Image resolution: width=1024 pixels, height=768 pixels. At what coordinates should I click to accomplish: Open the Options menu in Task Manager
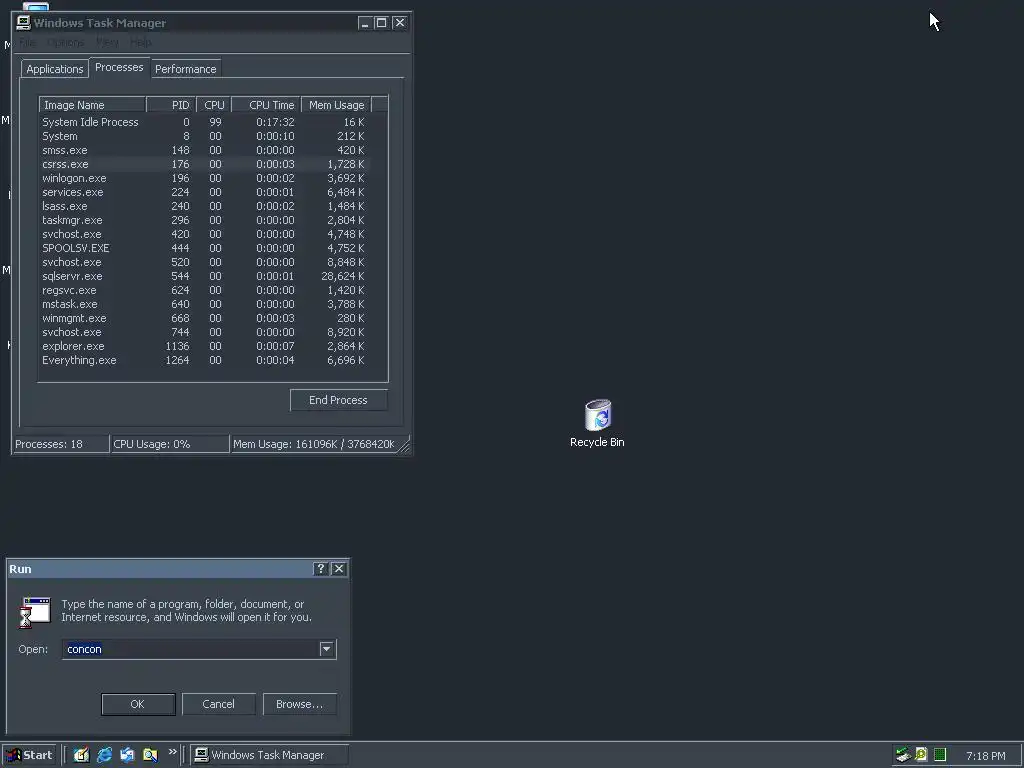(x=65, y=42)
